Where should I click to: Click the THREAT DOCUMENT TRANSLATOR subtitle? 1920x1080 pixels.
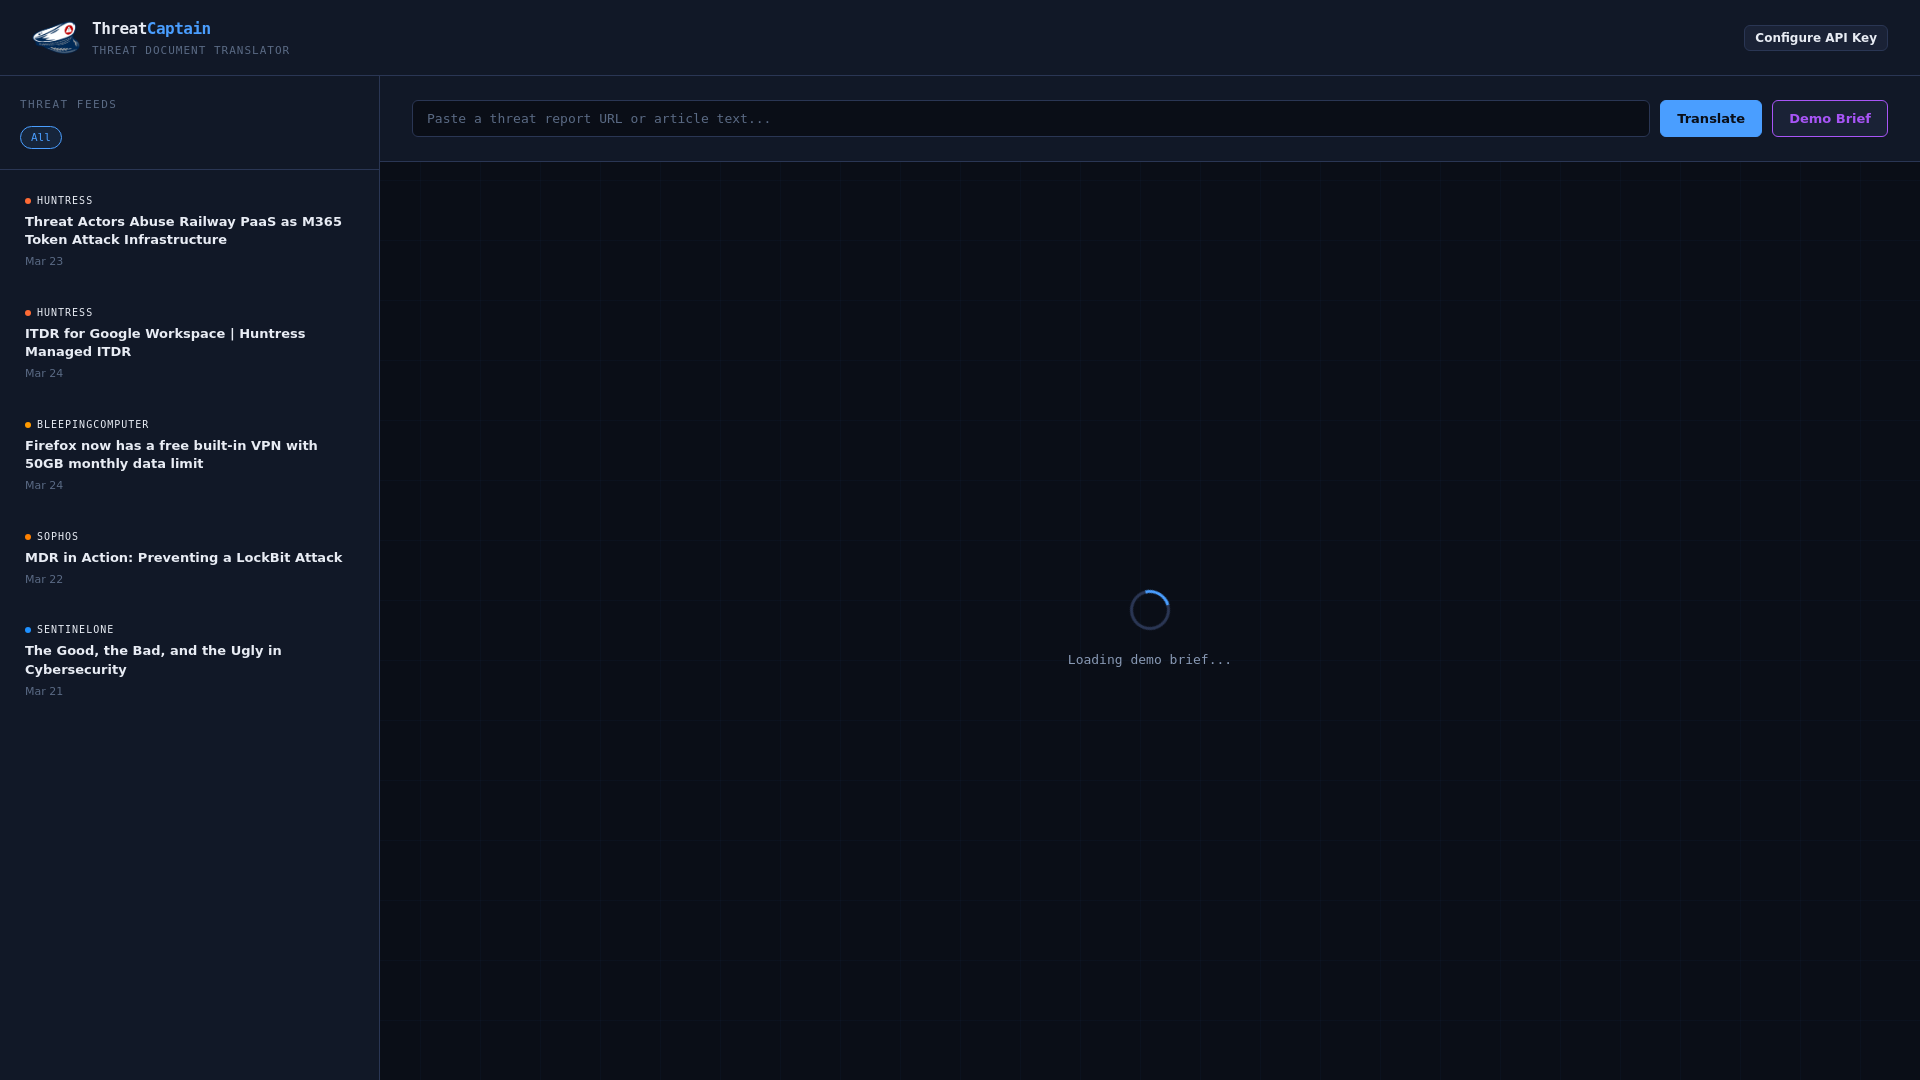(x=190, y=50)
